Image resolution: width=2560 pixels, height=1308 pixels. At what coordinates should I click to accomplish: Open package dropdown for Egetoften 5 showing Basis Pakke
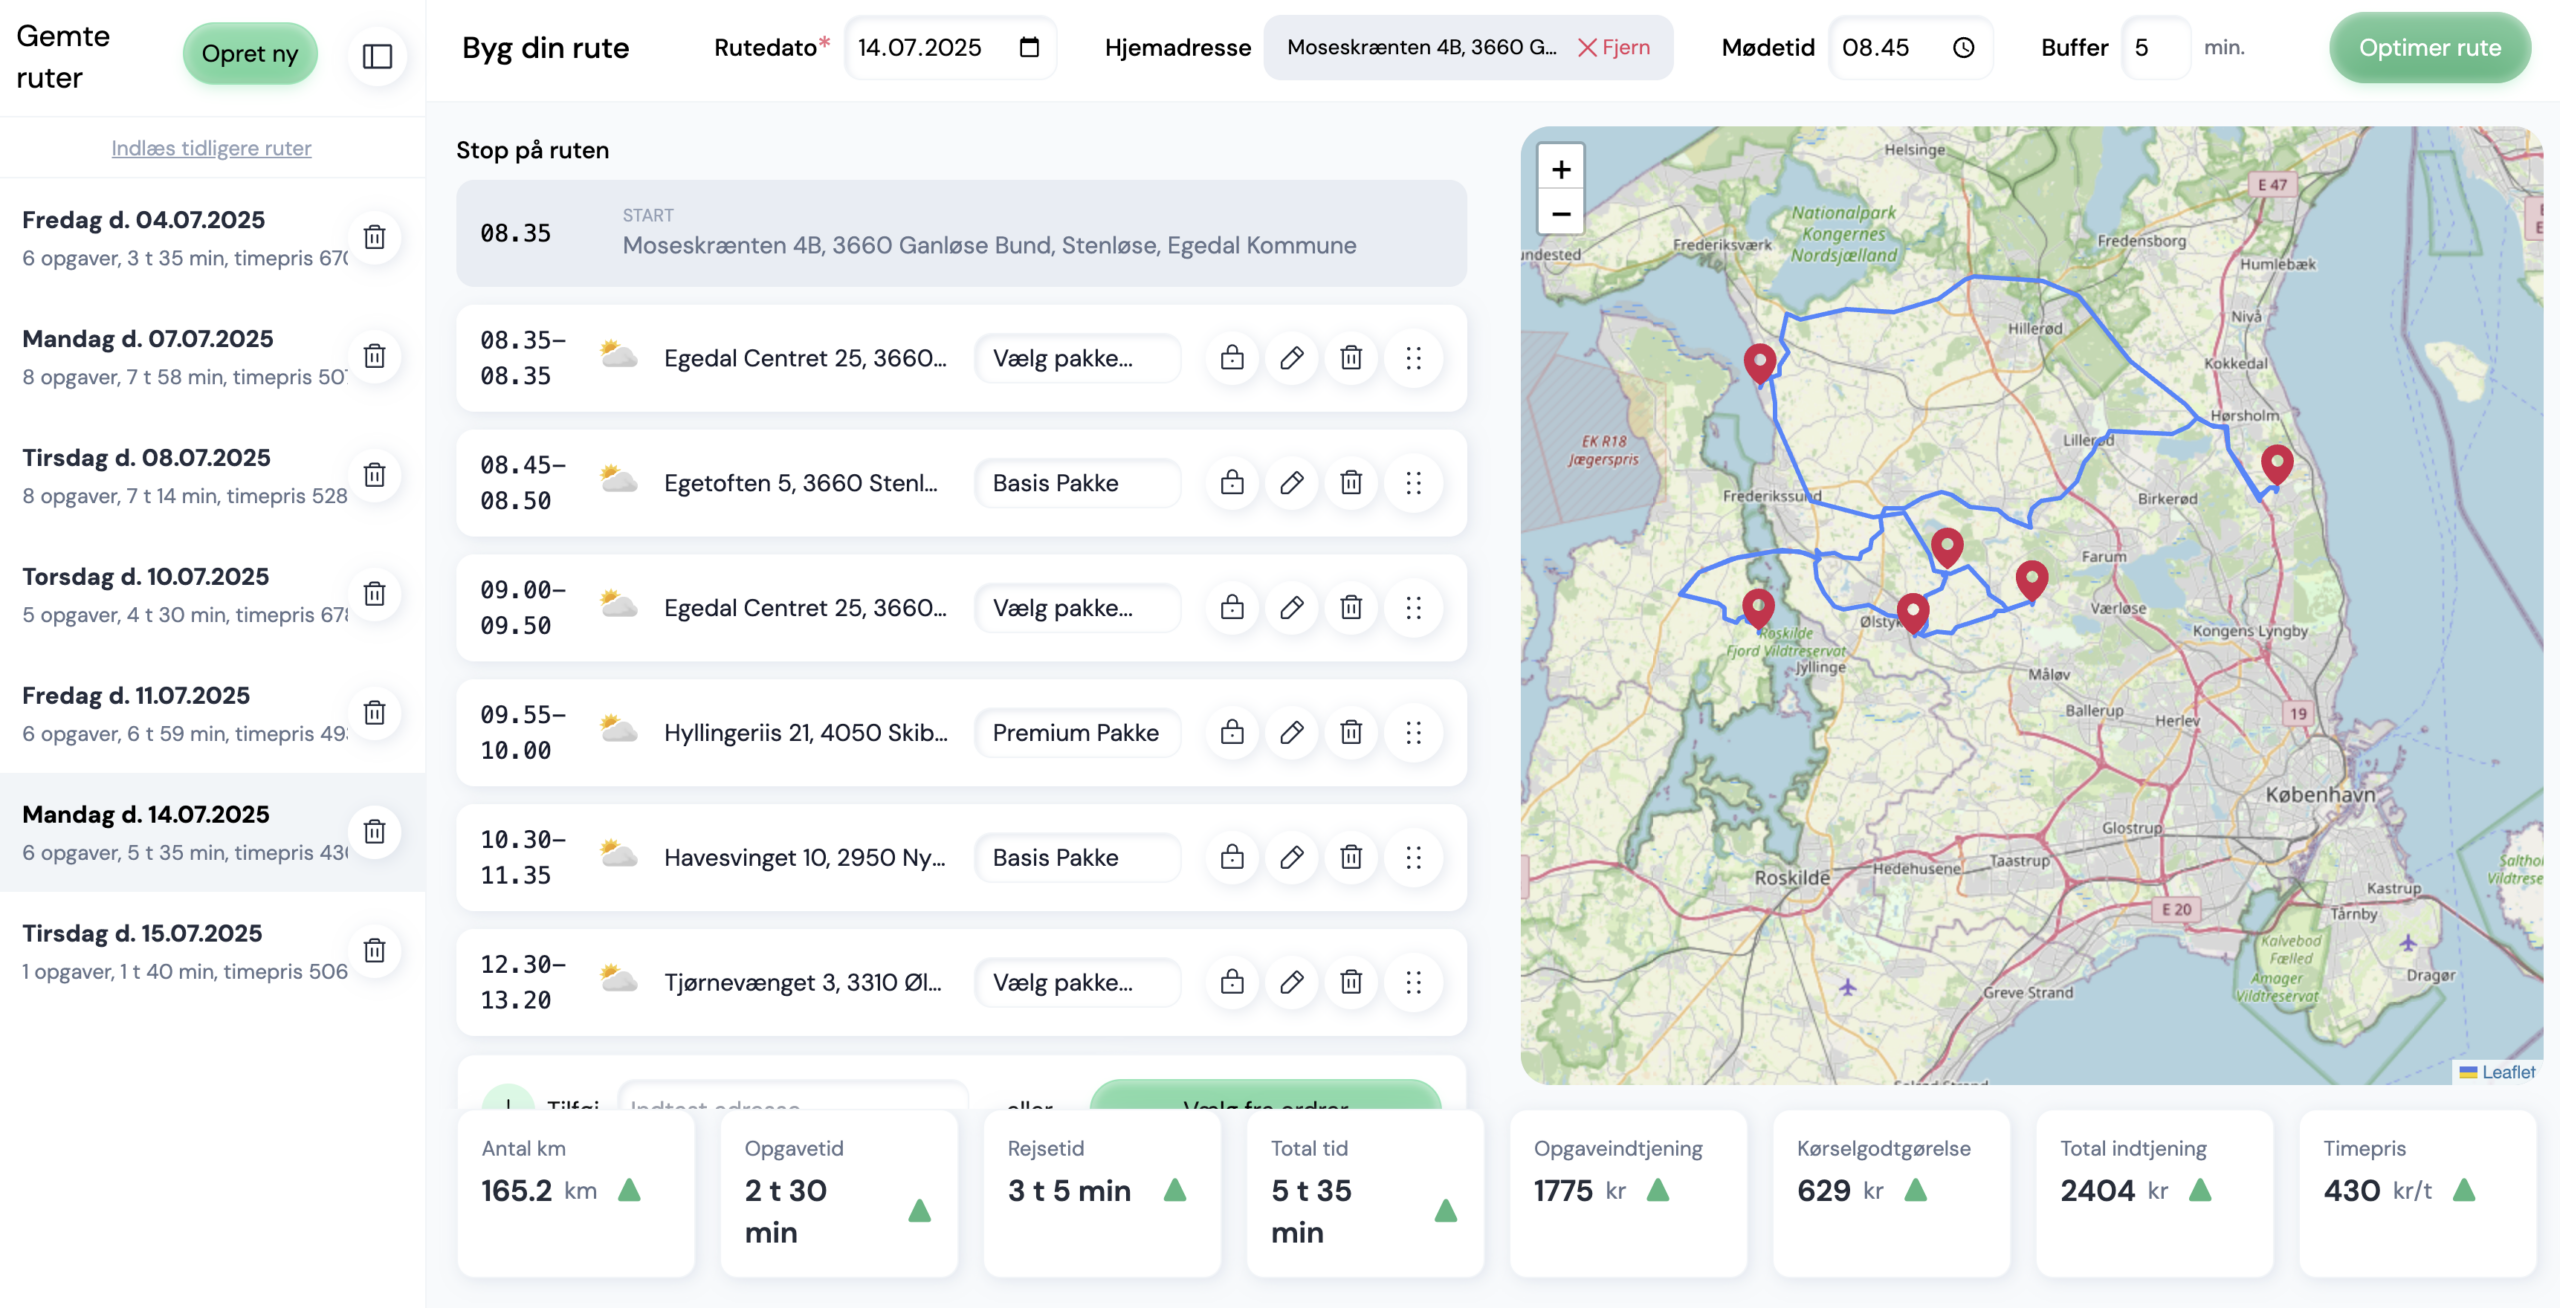(x=1077, y=483)
